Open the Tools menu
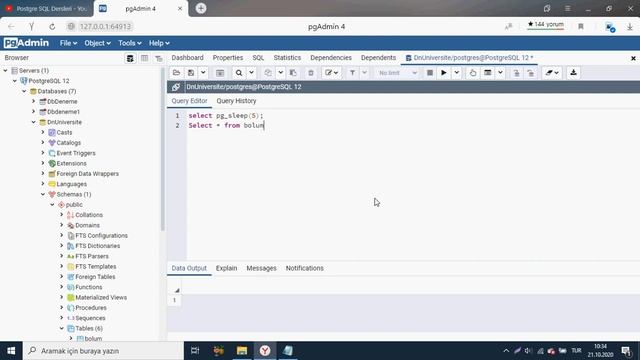The height and width of the screenshot is (360, 640). click(x=130, y=43)
